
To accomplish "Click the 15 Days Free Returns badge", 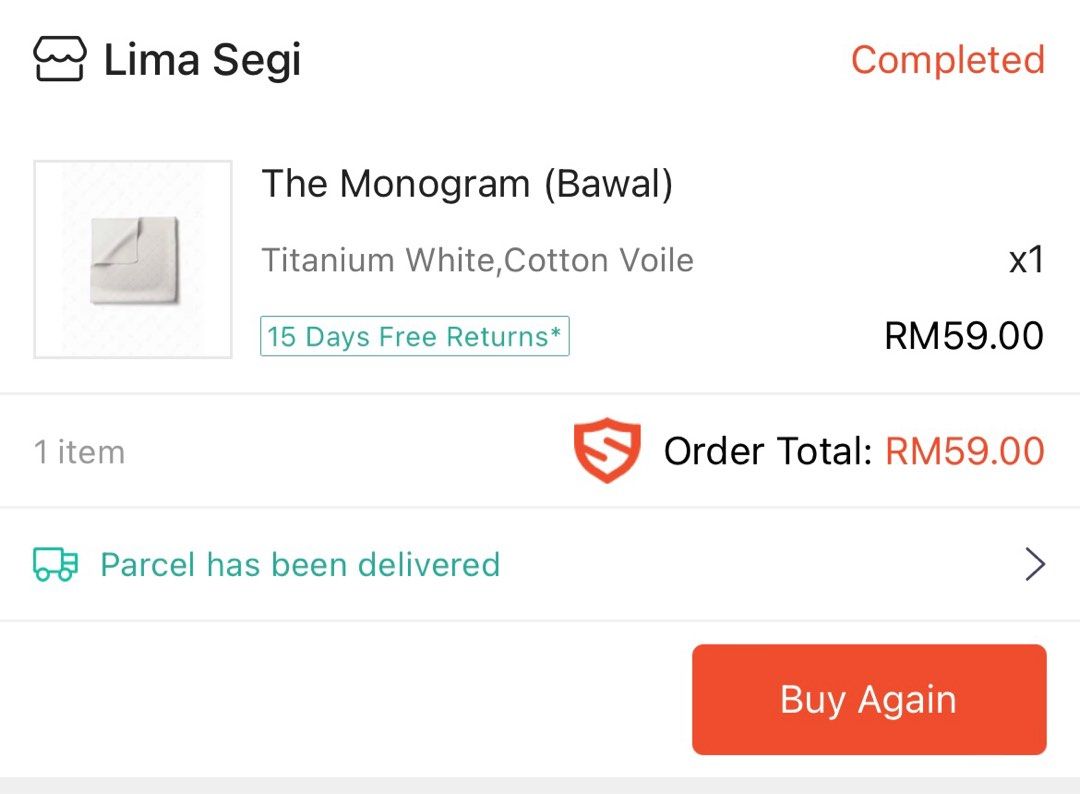I will [x=414, y=336].
